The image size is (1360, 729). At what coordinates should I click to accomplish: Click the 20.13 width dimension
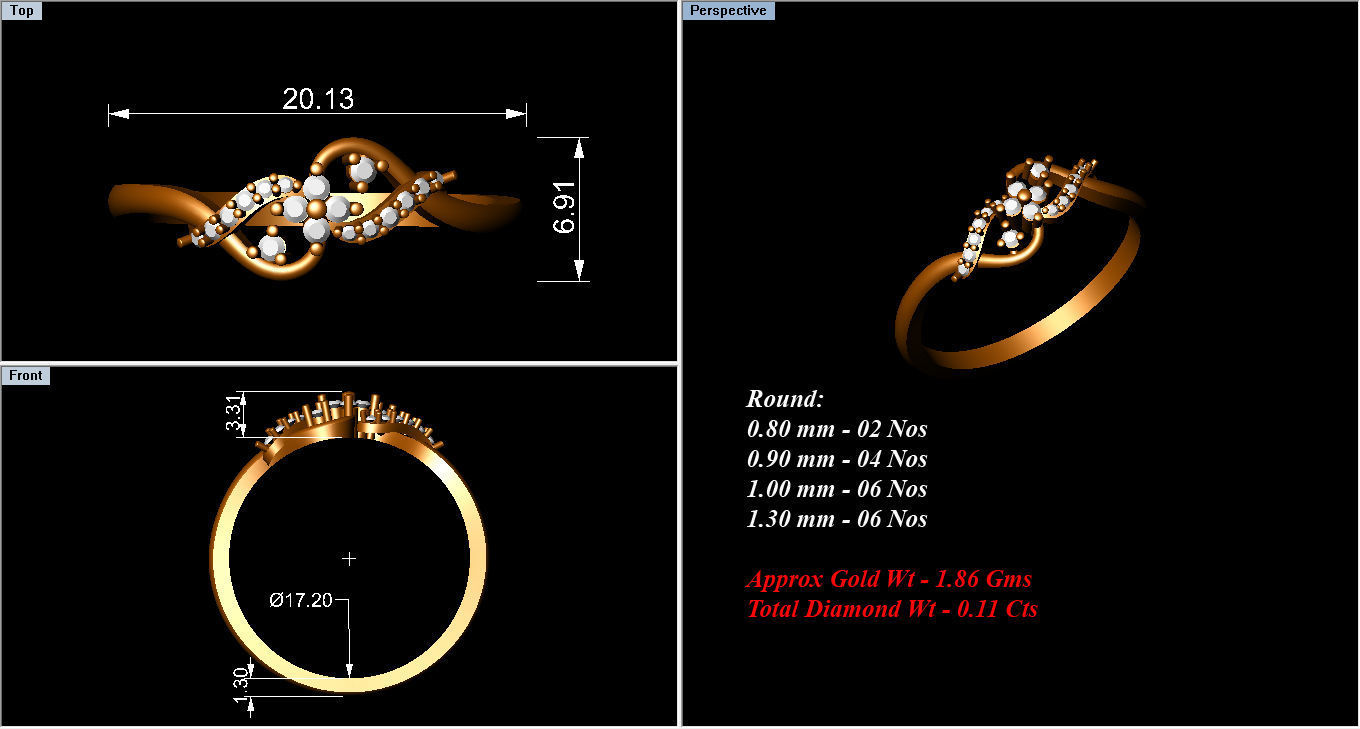[318, 99]
